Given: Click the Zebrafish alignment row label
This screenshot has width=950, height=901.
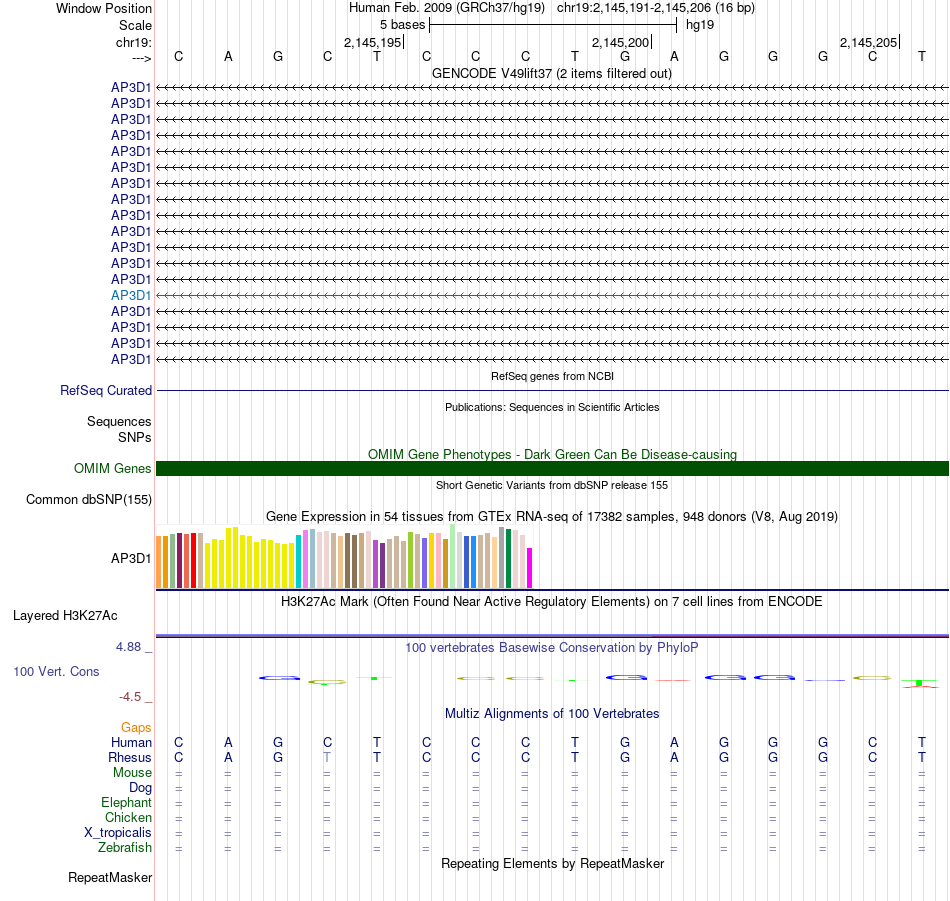Looking at the screenshot, I should point(125,848).
